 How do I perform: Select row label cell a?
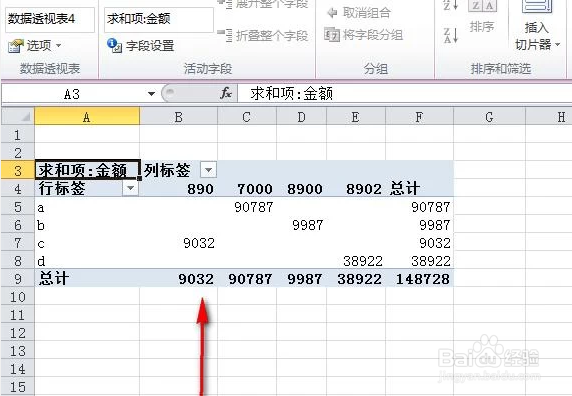pos(87,207)
